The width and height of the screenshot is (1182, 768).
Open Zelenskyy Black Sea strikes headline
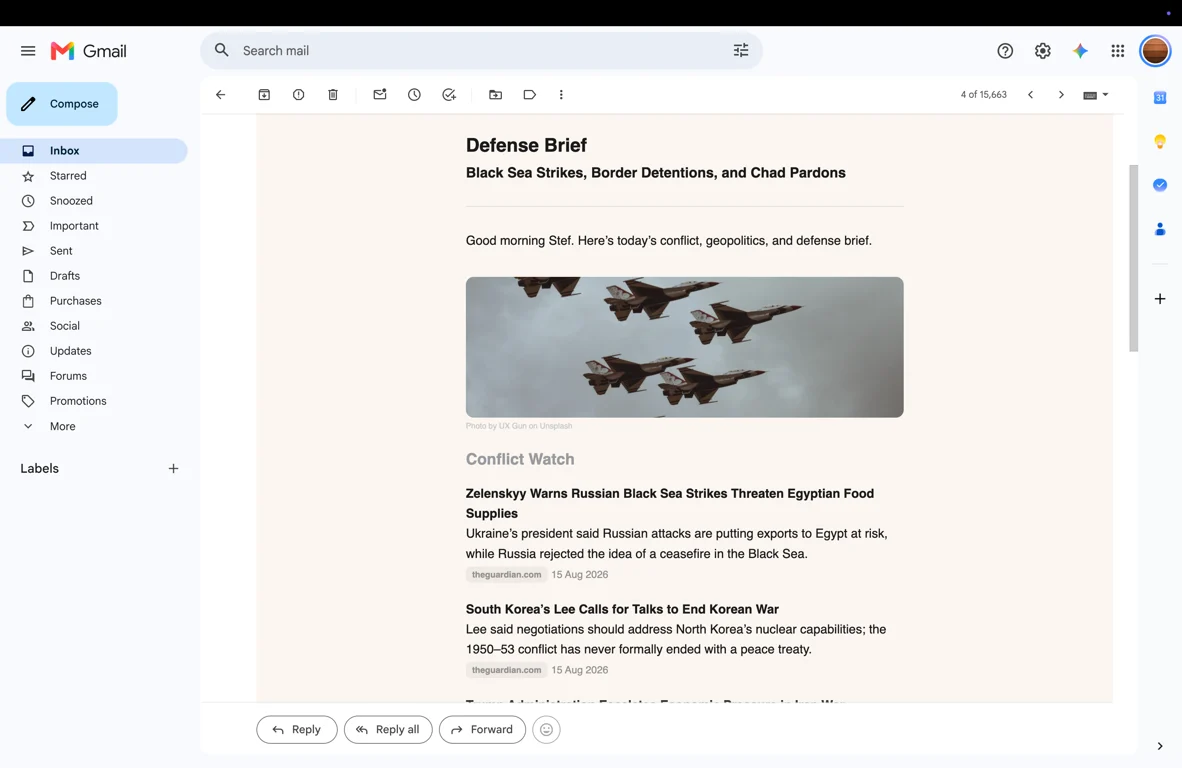click(669, 503)
